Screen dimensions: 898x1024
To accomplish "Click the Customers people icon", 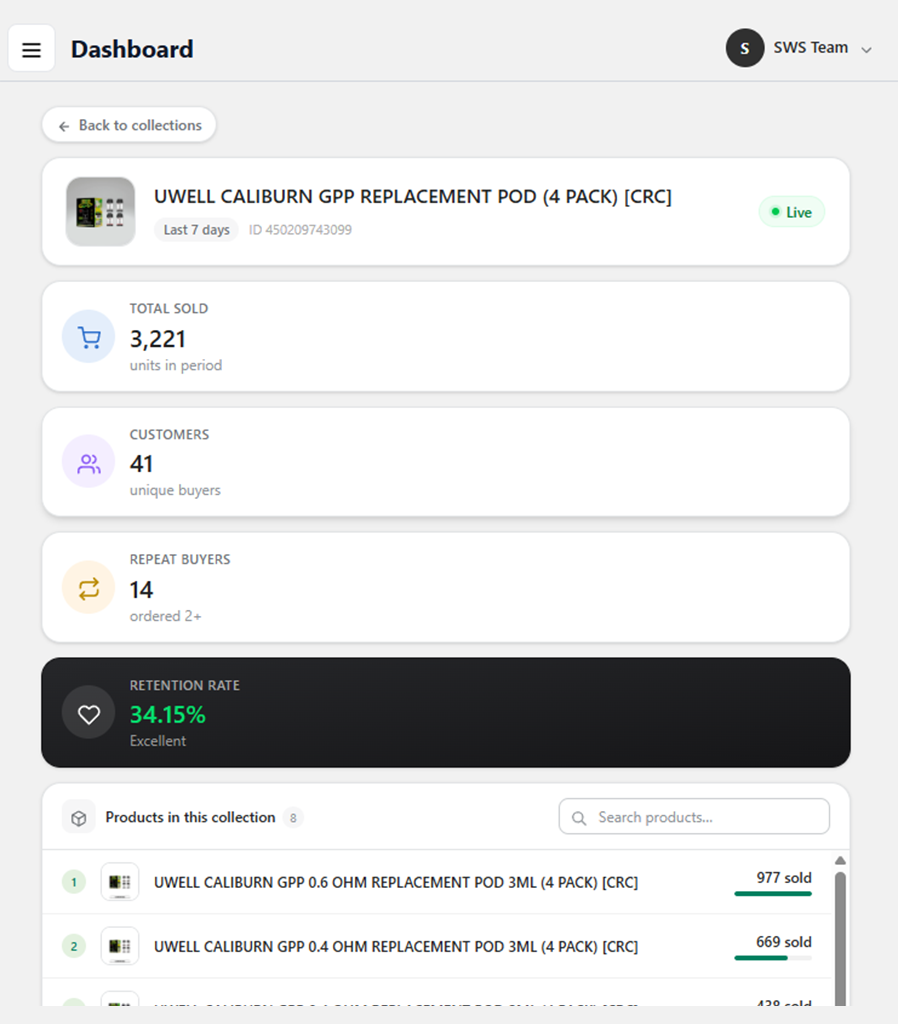I will tap(89, 462).
